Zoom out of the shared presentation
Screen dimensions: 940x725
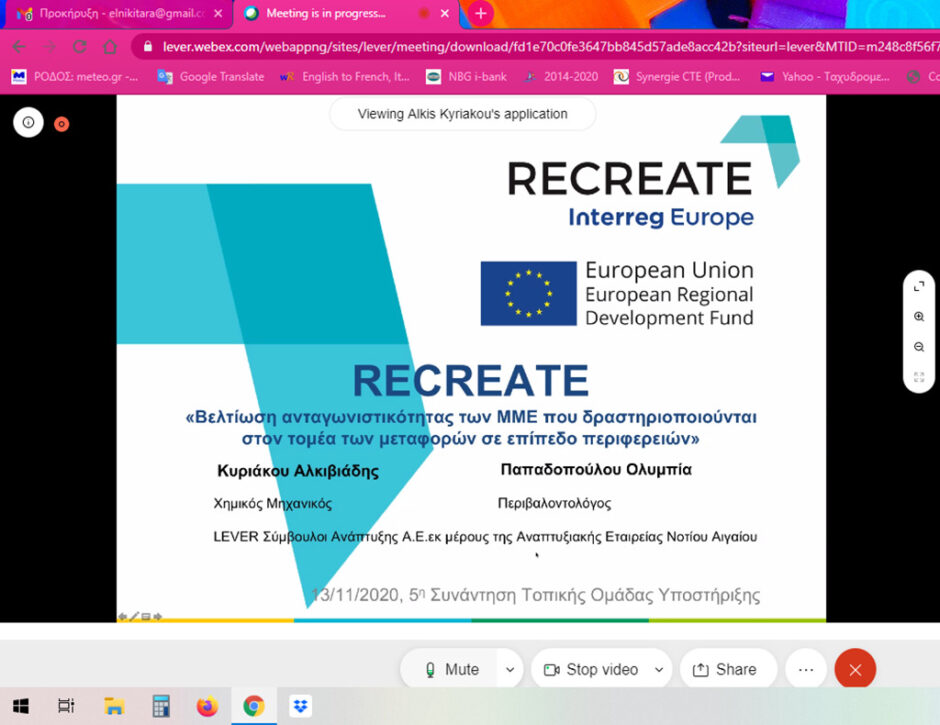click(x=918, y=347)
